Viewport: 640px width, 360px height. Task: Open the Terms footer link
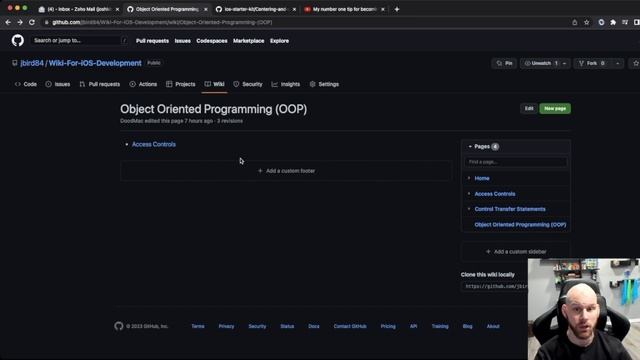pyautogui.click(x=198, y=327)
